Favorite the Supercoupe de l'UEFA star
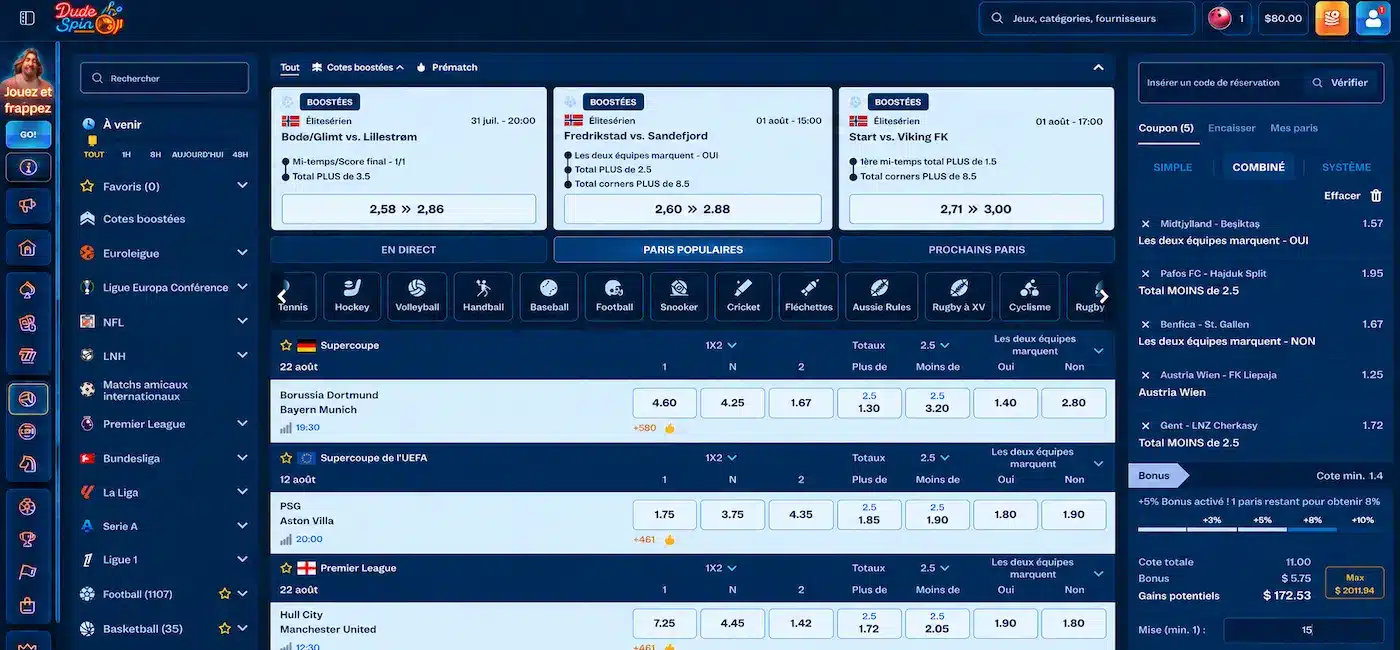The image size is (1400, 650). point(286,458)
